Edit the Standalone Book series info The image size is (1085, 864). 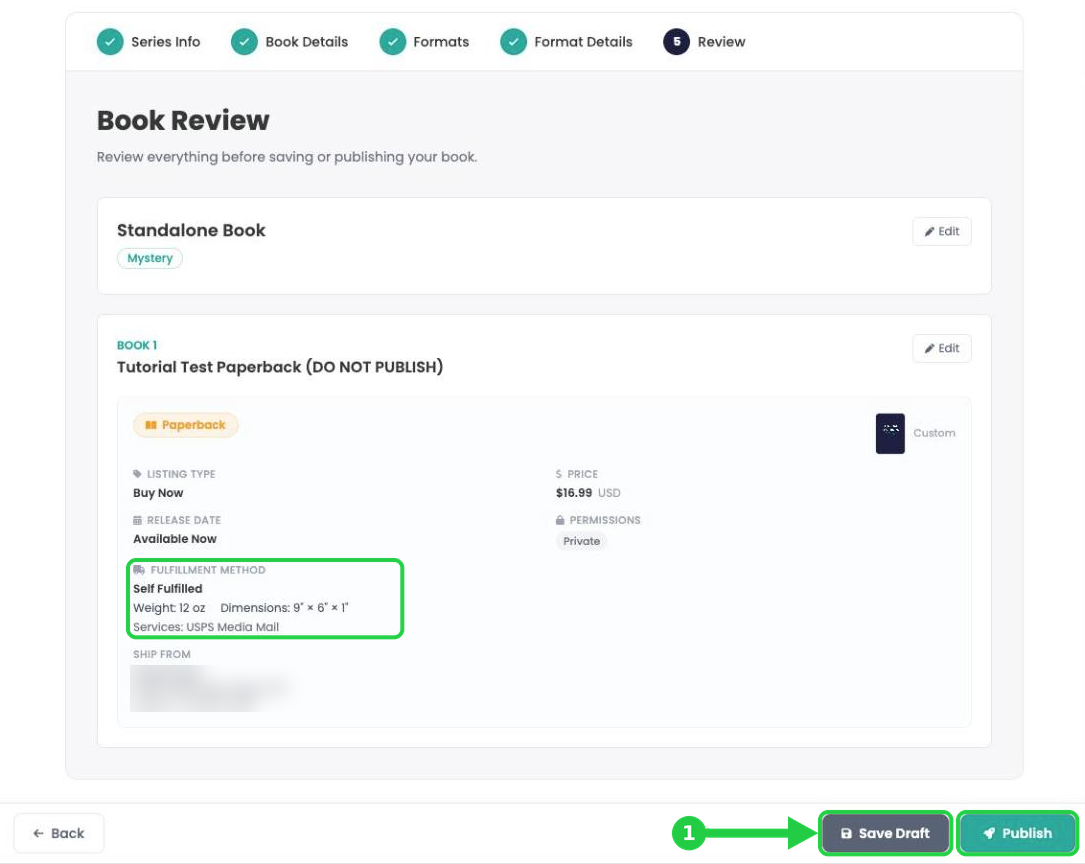pos(942,231)
